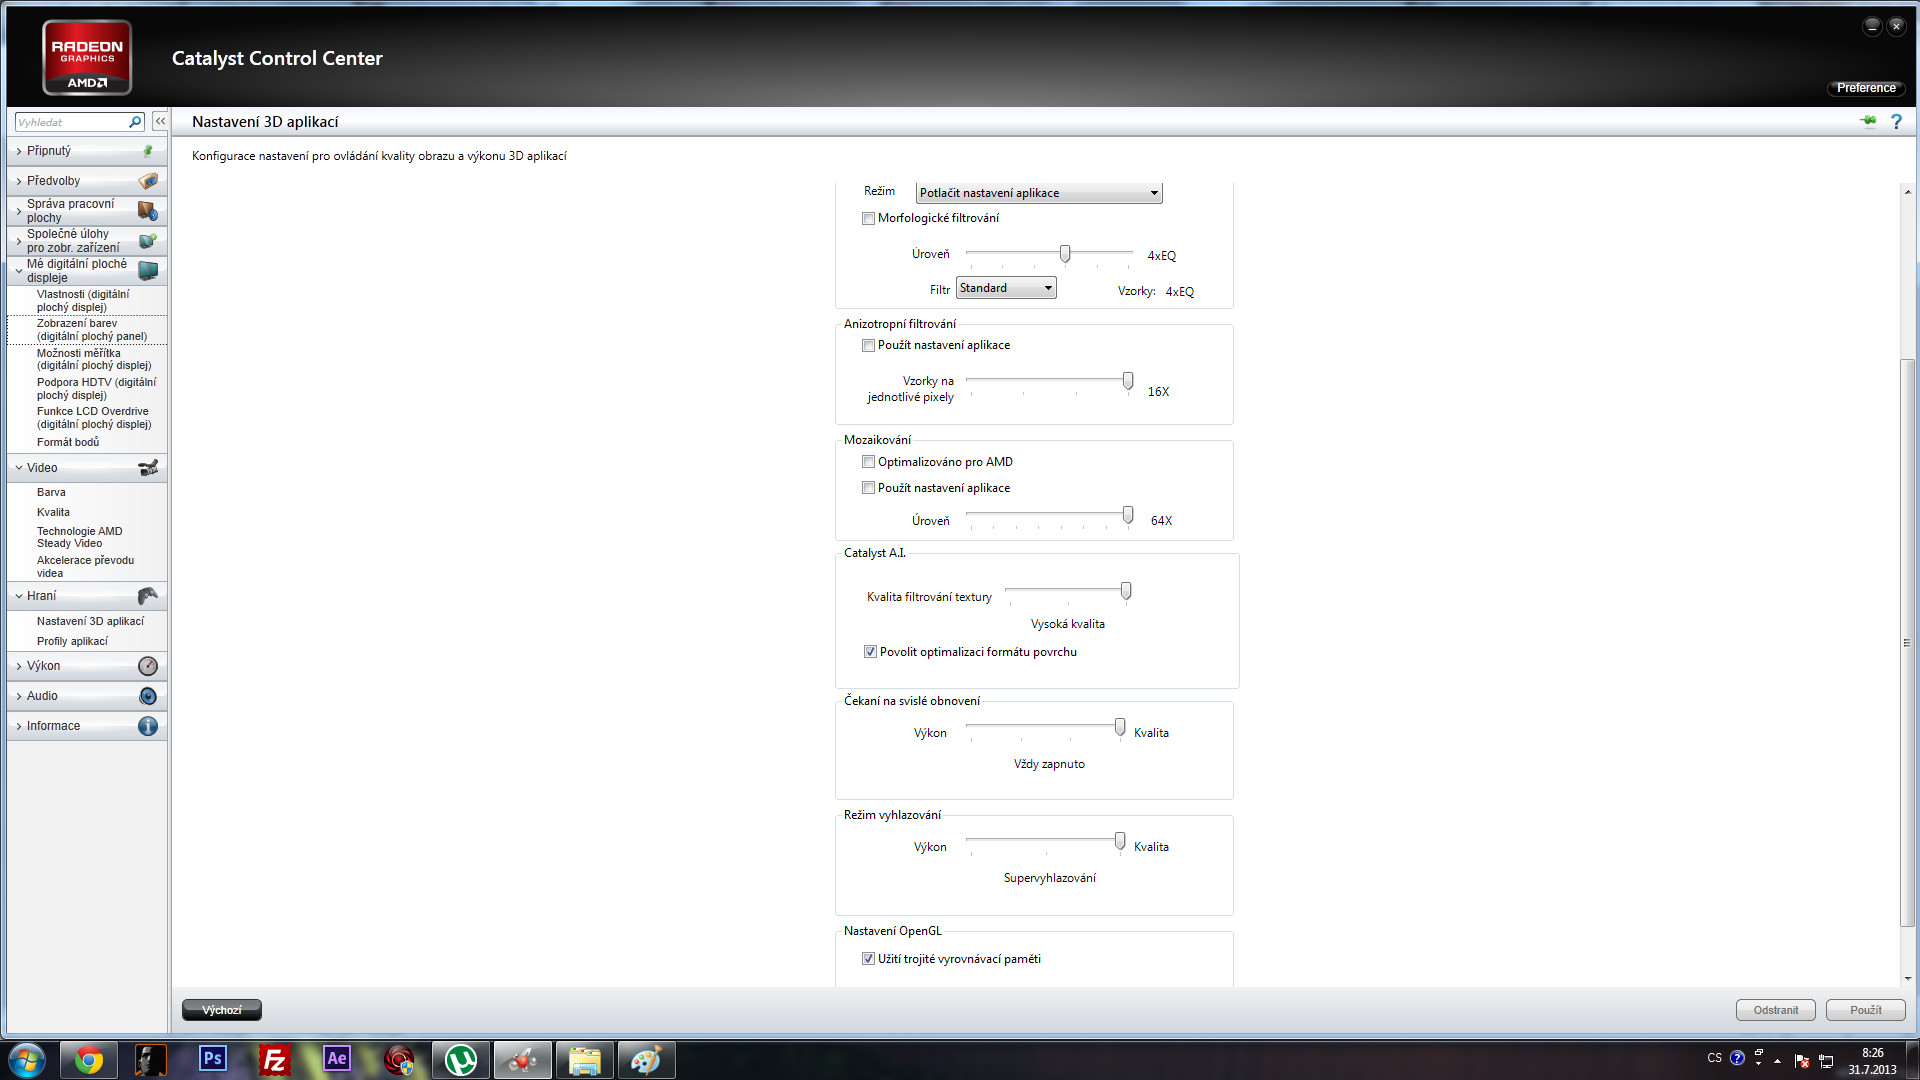Click the Výchozí defaults button
The width and height of the screenshot is (1920, 1080).
click(222, 1010)
